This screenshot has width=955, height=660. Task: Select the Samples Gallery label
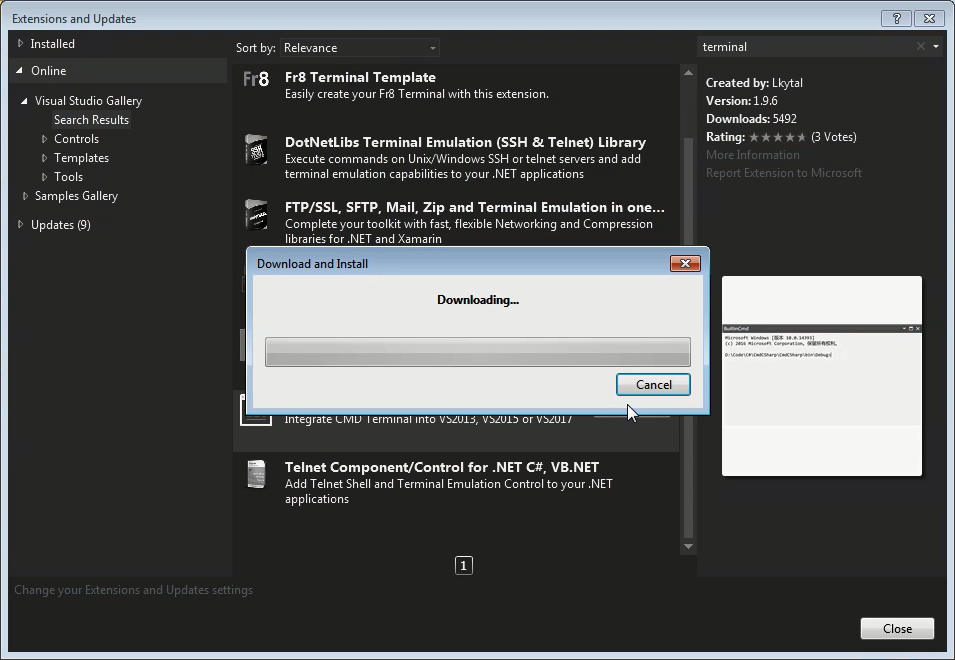76,196
